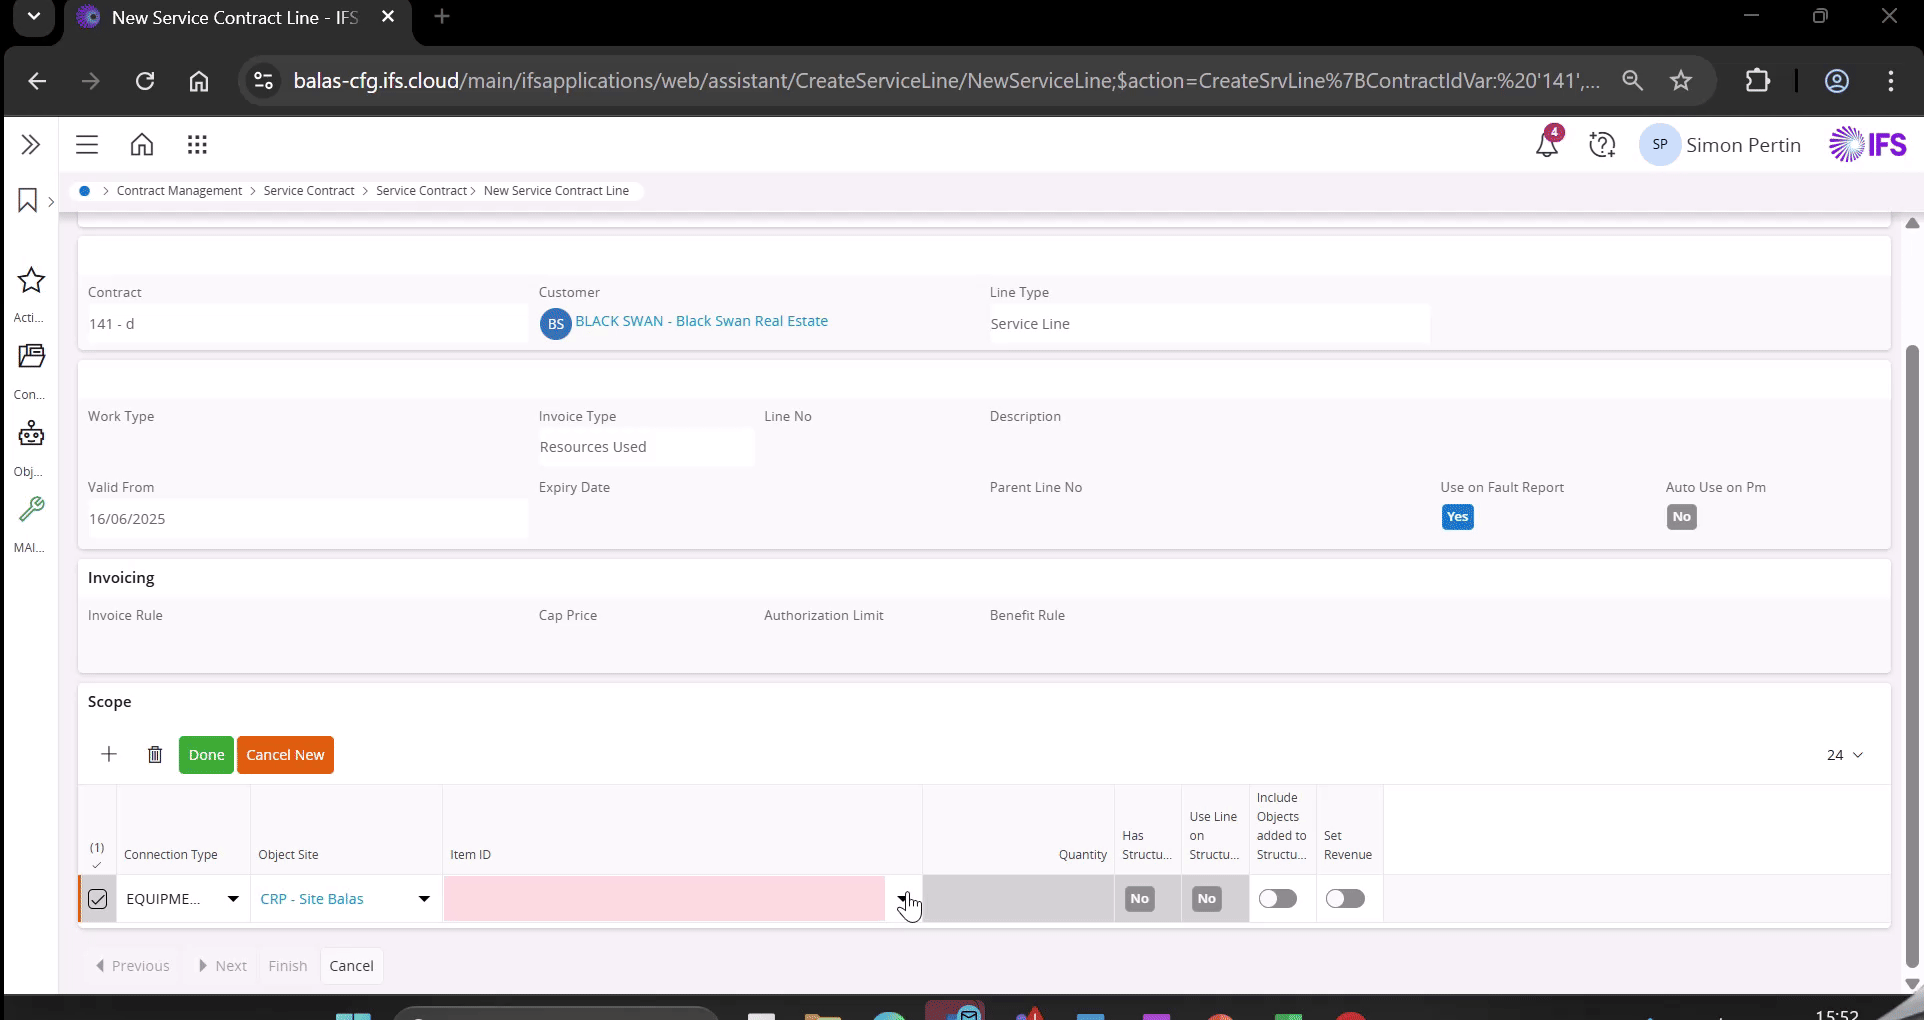The width and height of the screenshot is (1924, 1020).
Task: Go back in browser history
Action: coord(37,81)
